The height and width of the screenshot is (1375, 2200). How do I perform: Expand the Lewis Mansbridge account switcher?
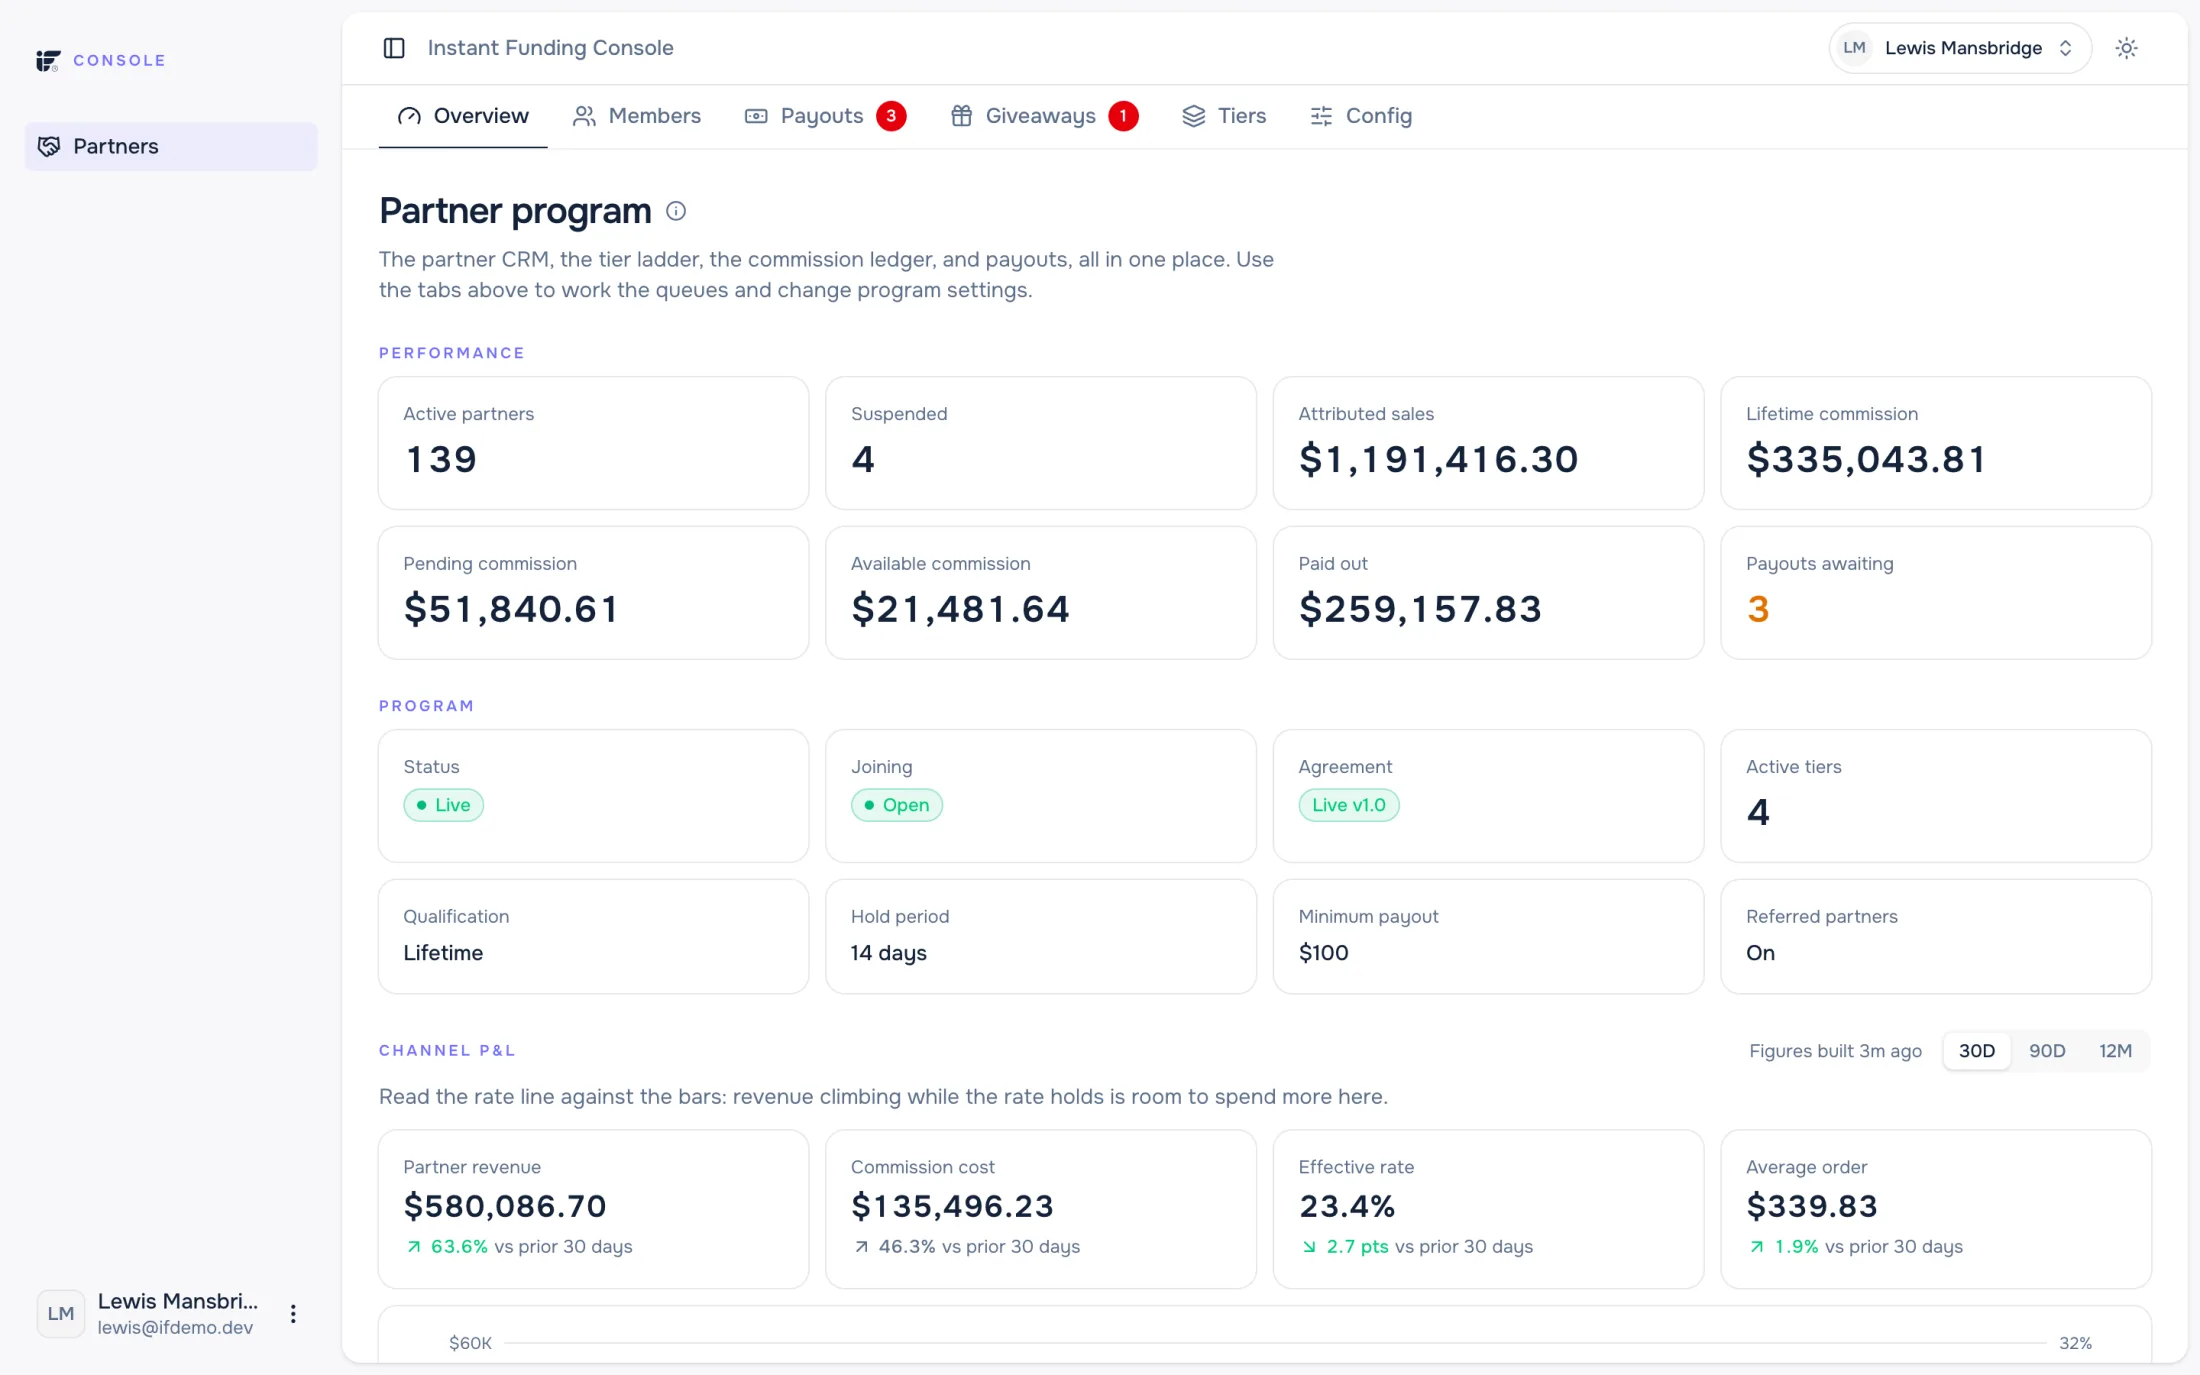[x=1960, y=48]
